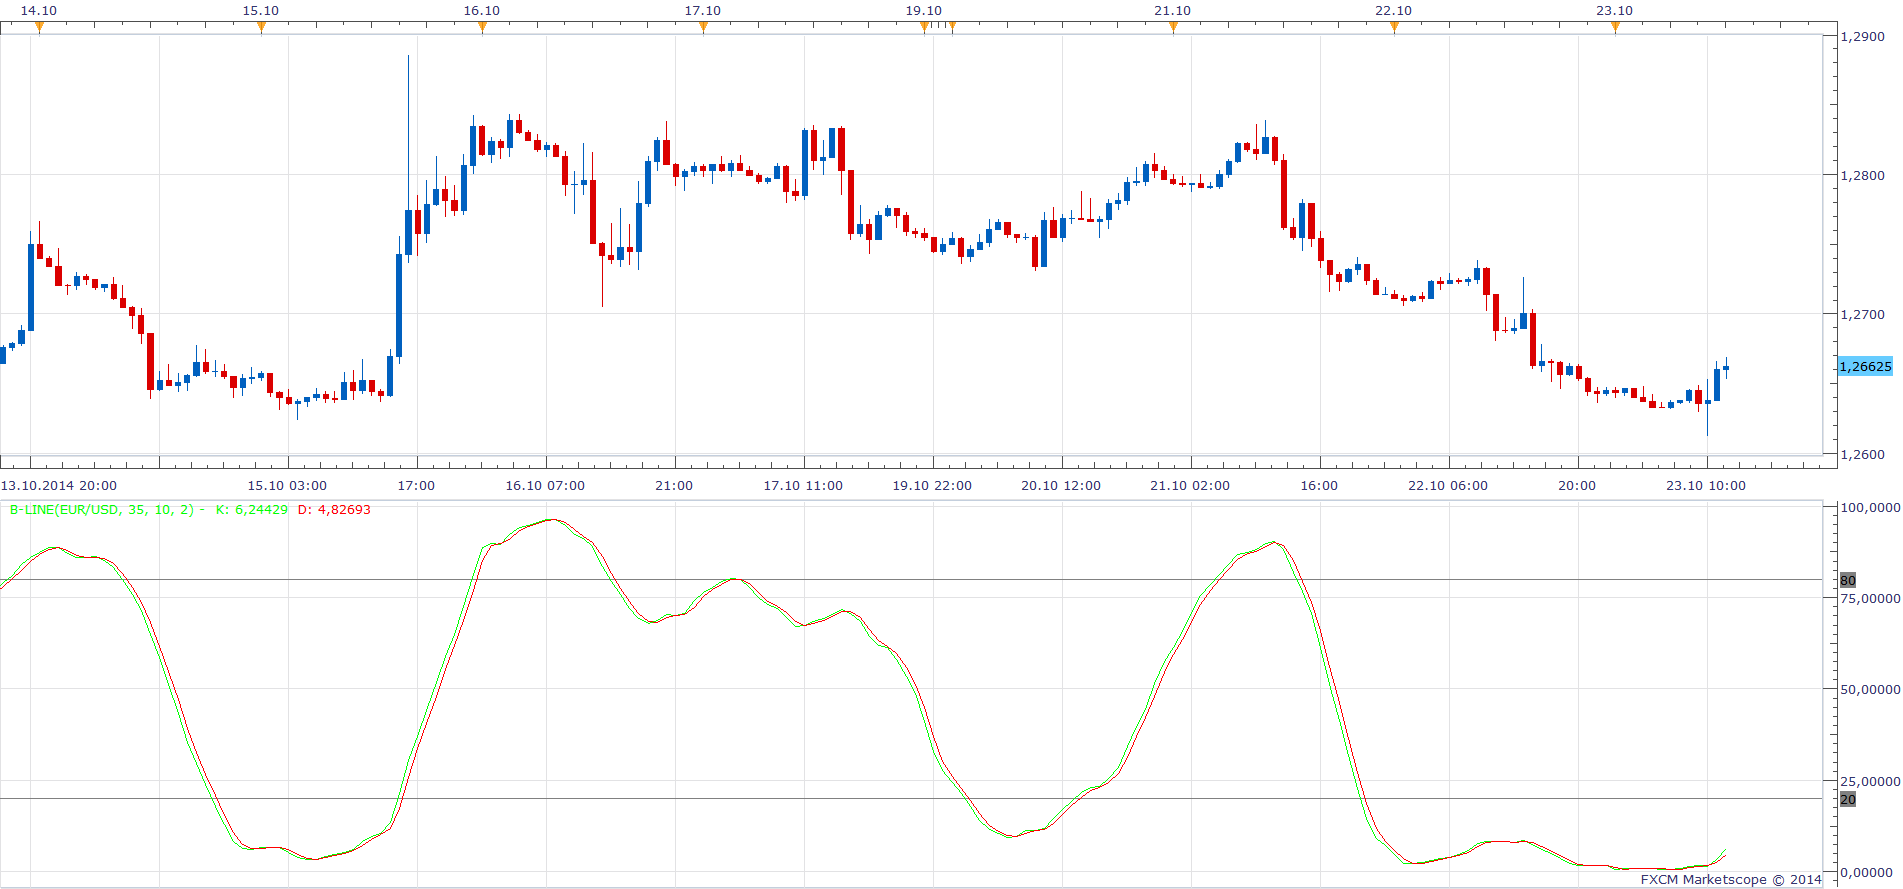Select the oversold level 20 tag
The width and height of the screenshot is (1903, 889).
(1848, 799)
